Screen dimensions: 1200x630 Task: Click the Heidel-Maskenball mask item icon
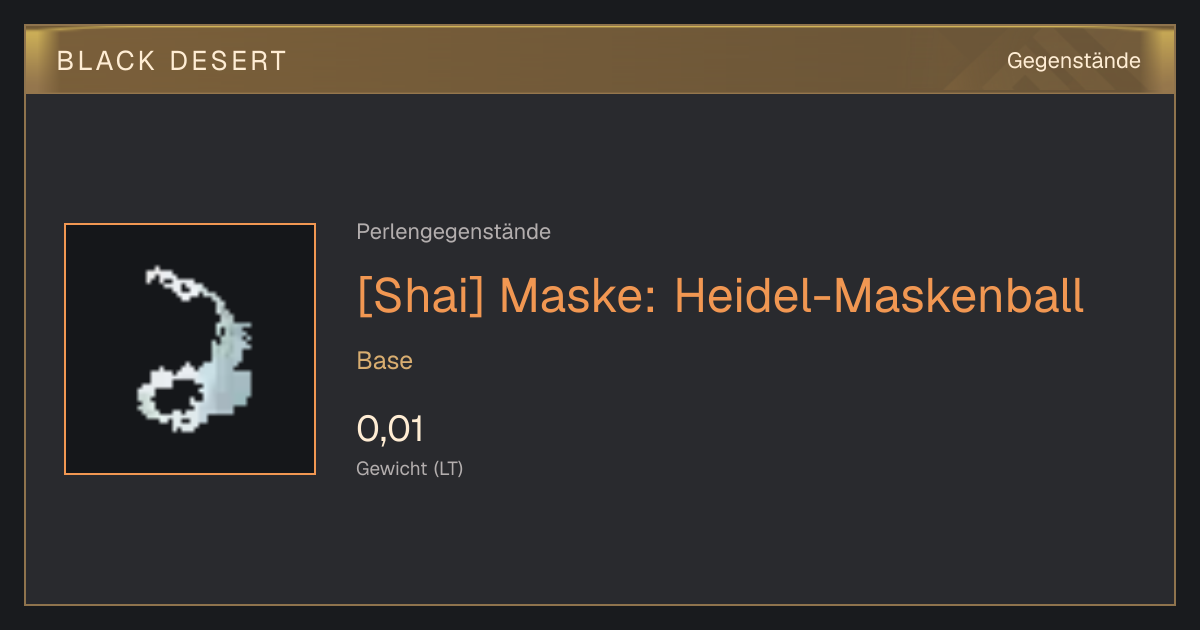195,349
